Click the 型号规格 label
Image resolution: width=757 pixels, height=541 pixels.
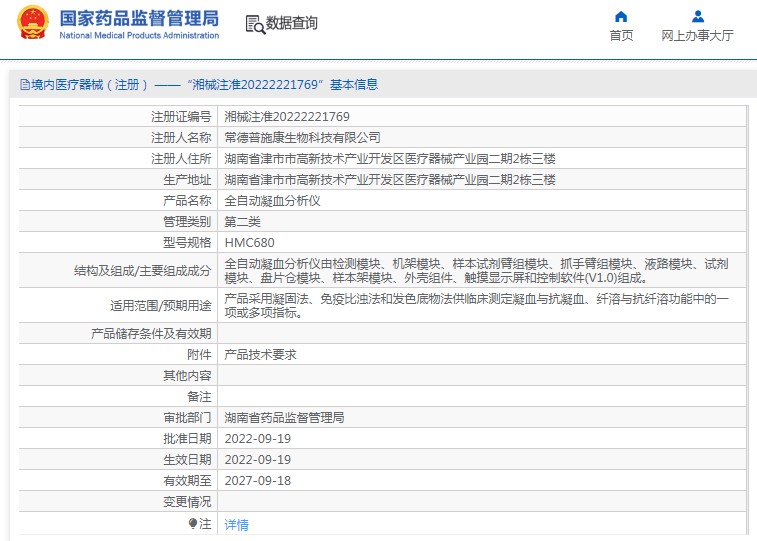tap(187, 243)
